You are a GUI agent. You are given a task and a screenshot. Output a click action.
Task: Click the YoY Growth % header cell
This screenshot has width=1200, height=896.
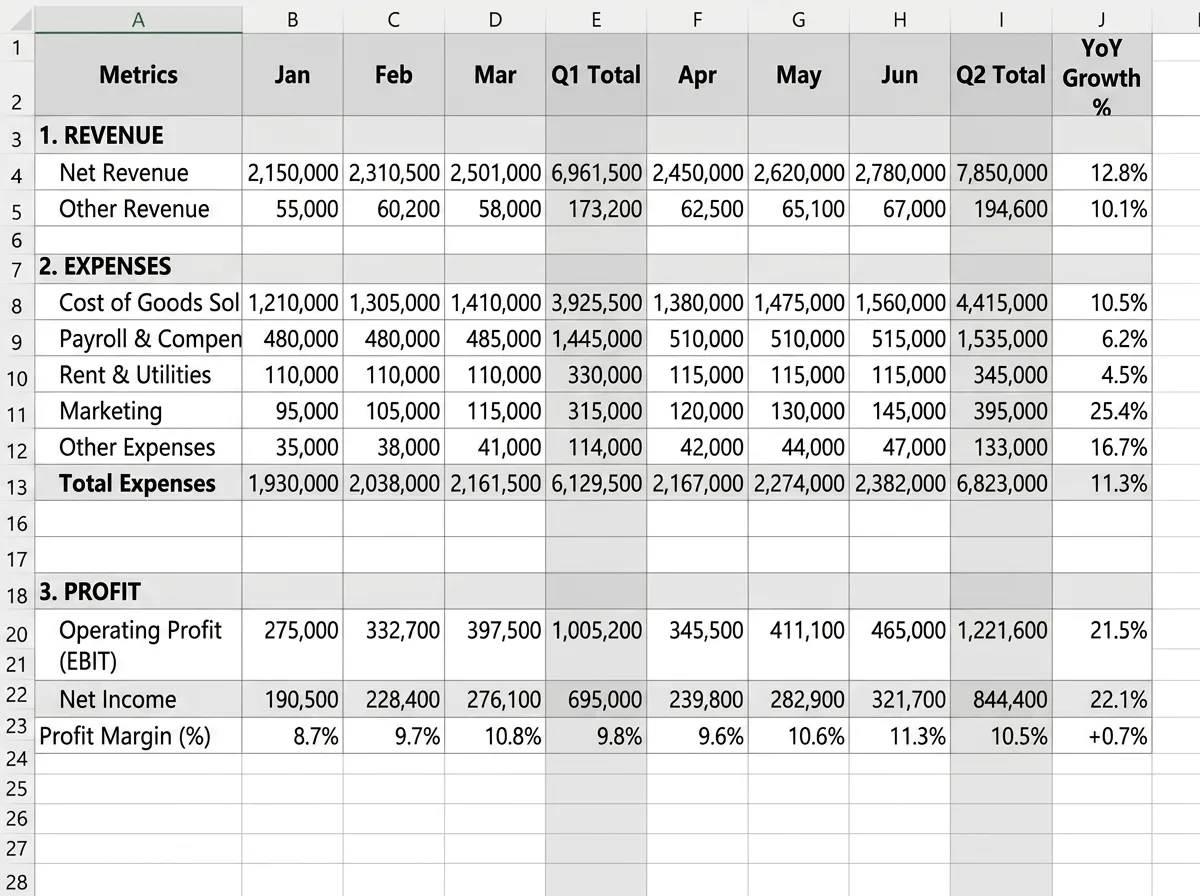(1102, 75)
